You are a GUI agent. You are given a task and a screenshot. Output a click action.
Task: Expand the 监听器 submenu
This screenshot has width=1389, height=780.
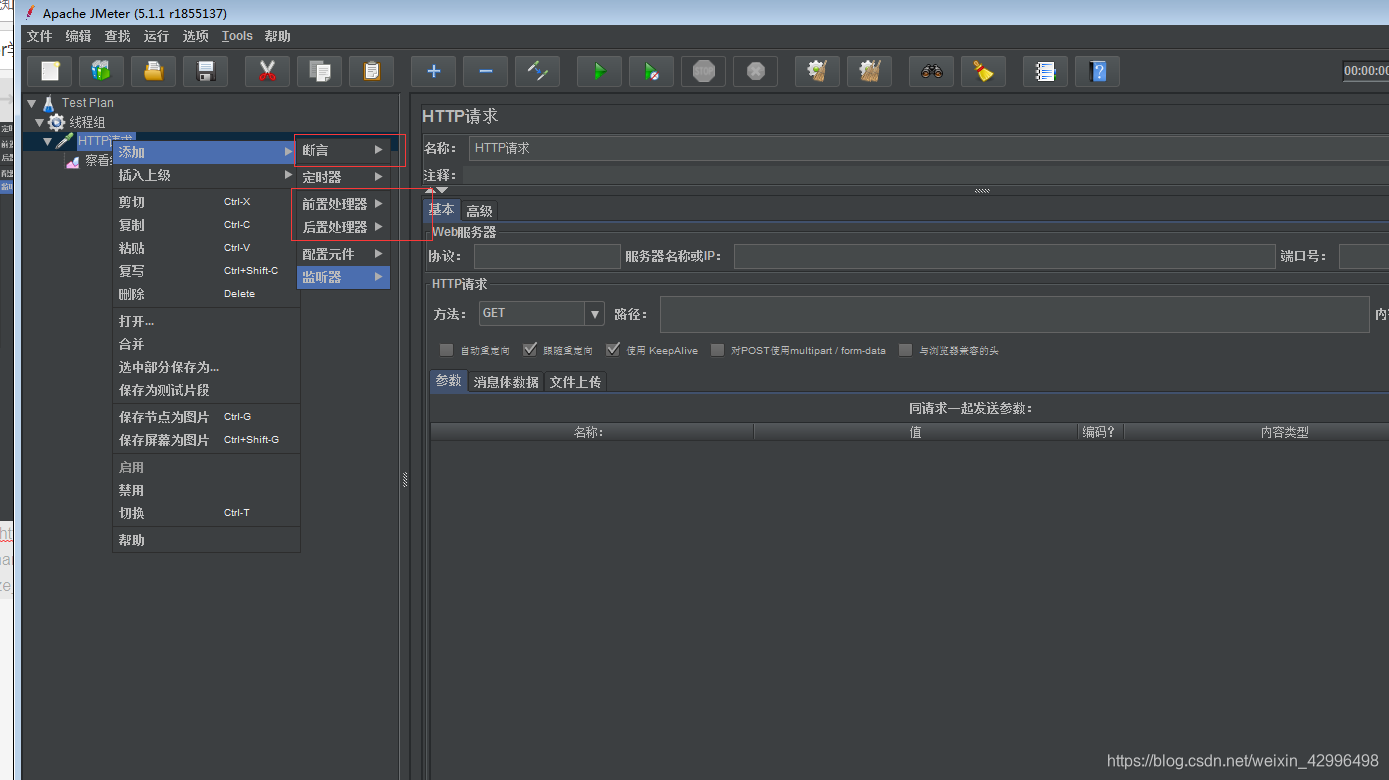click(343, 277)
